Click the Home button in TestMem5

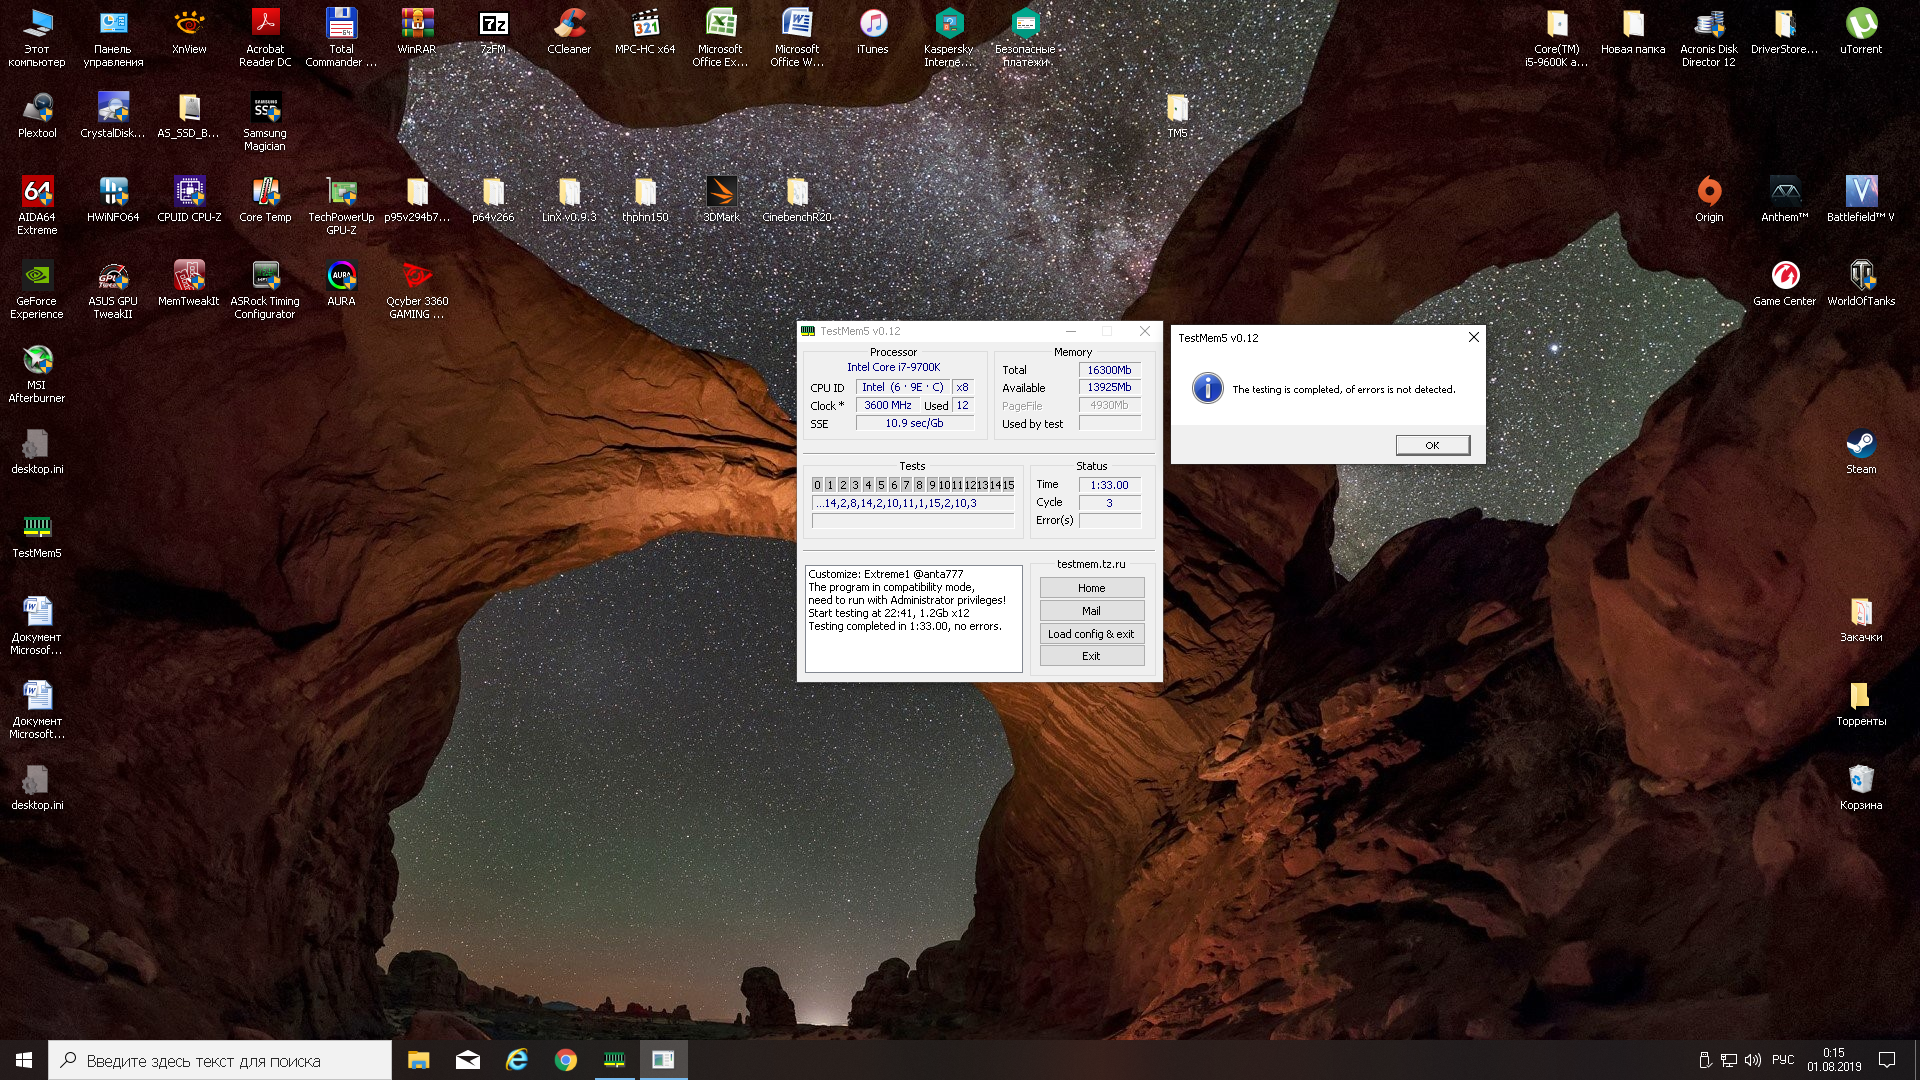tap(1091, 588)
